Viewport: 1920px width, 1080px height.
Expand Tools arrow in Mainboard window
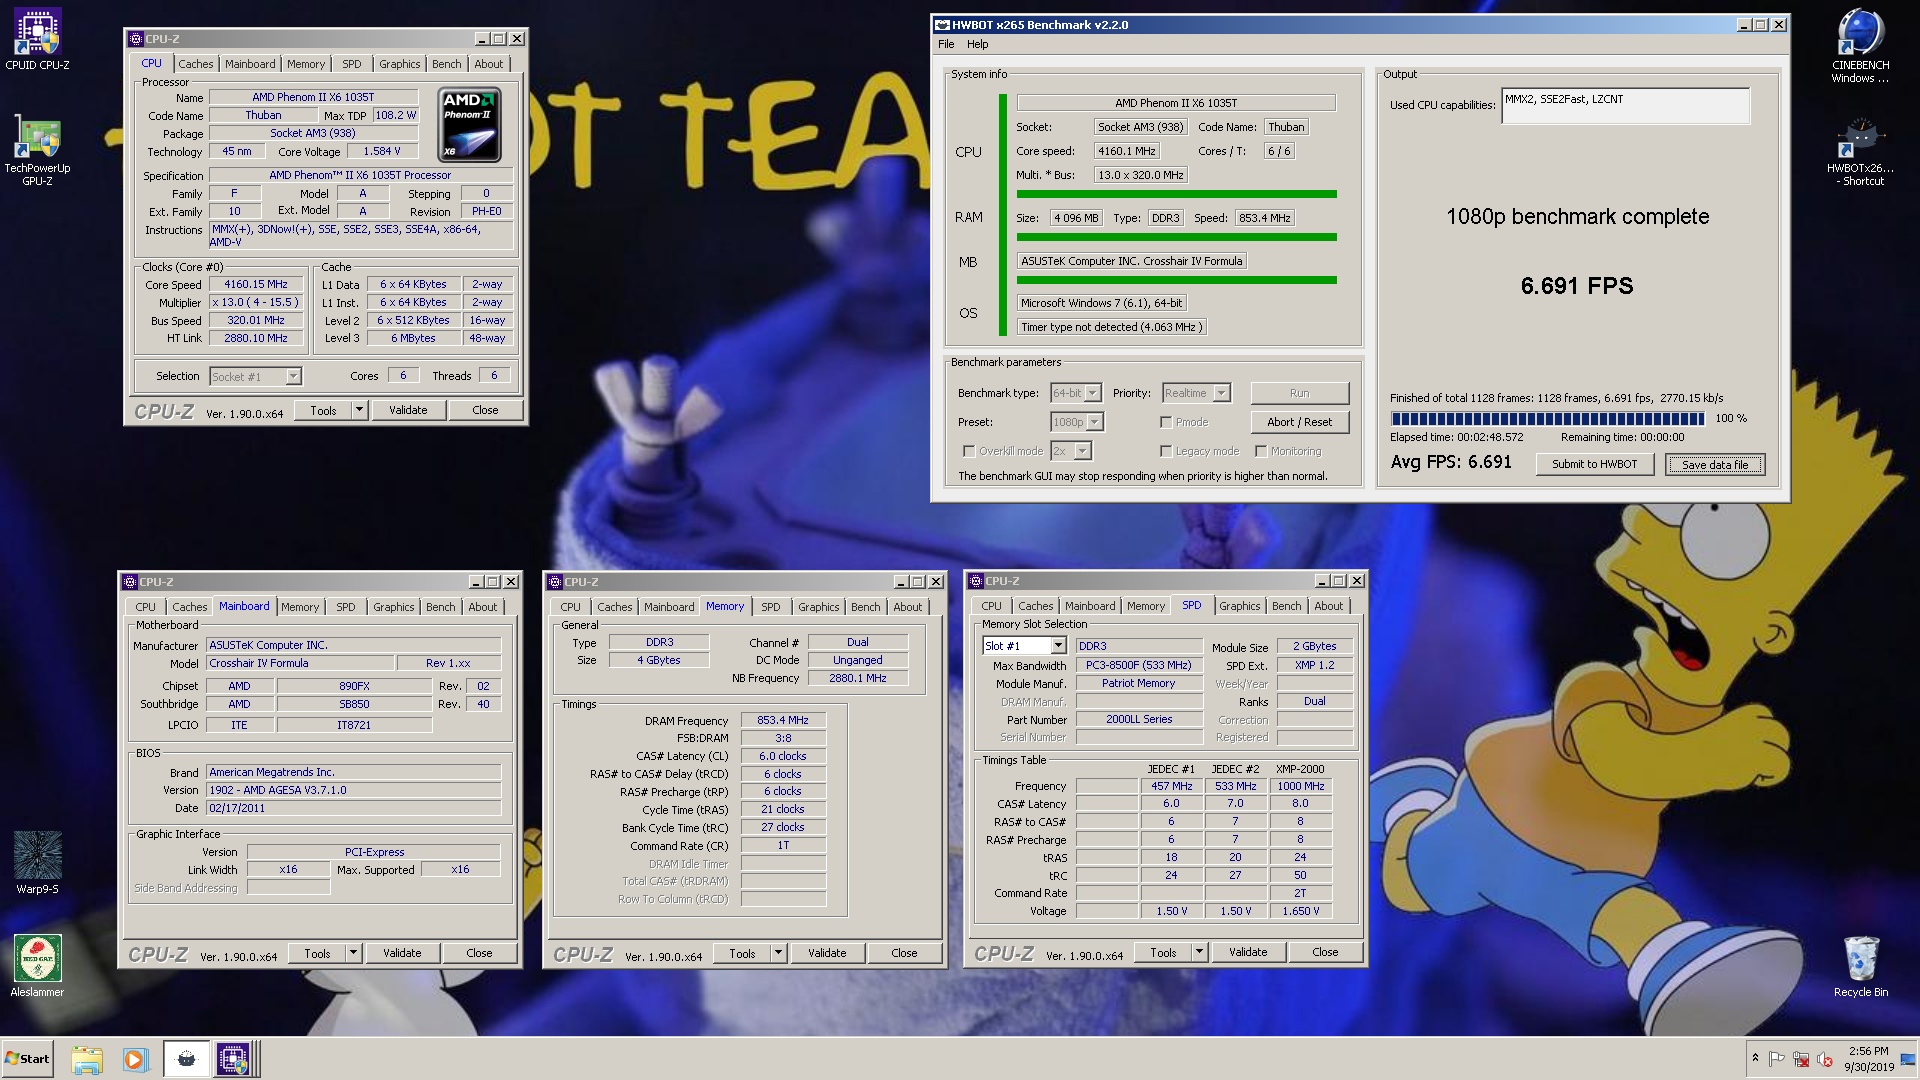coord(353,953)
